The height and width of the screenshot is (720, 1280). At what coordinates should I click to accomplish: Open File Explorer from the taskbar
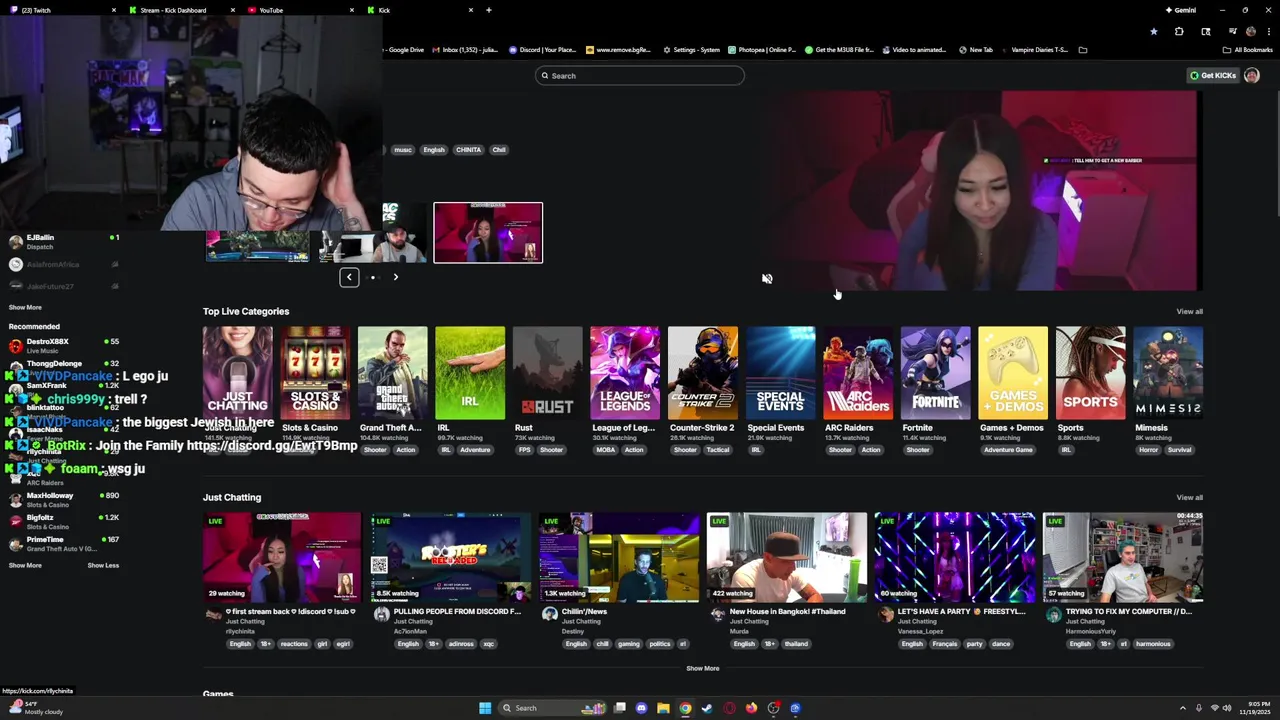tap(662, 708)
